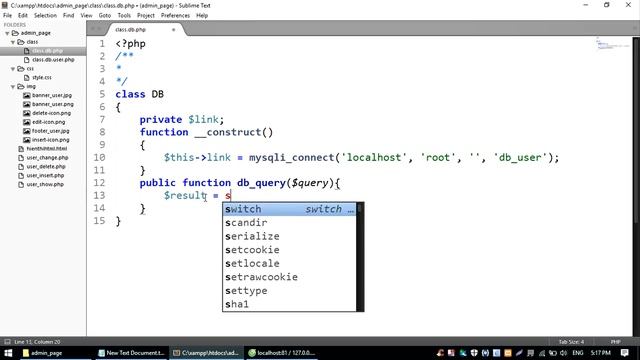The image size is (640, 360).
Task: Choose setrawcookie autocomplete suggestion
Action: (289, 277)
